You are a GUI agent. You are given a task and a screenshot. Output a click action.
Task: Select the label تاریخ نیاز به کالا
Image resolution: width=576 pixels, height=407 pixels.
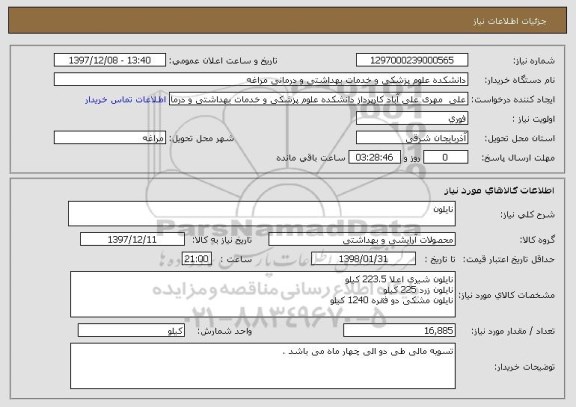click(222, 240)
